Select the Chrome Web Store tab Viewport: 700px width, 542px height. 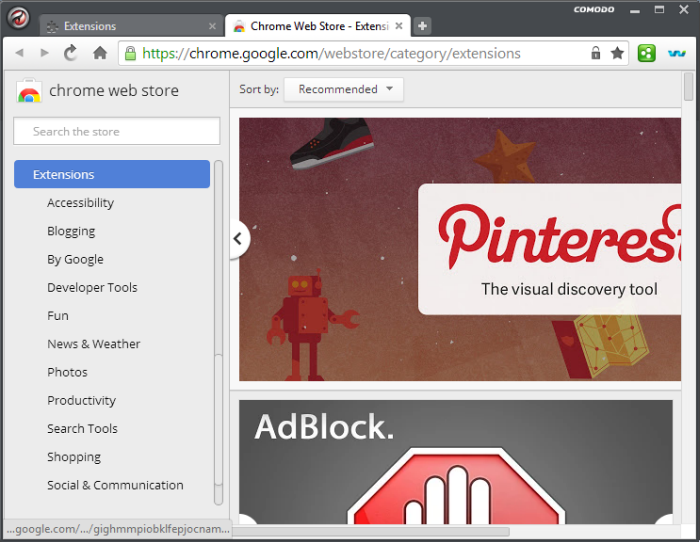tap(317, 26)
